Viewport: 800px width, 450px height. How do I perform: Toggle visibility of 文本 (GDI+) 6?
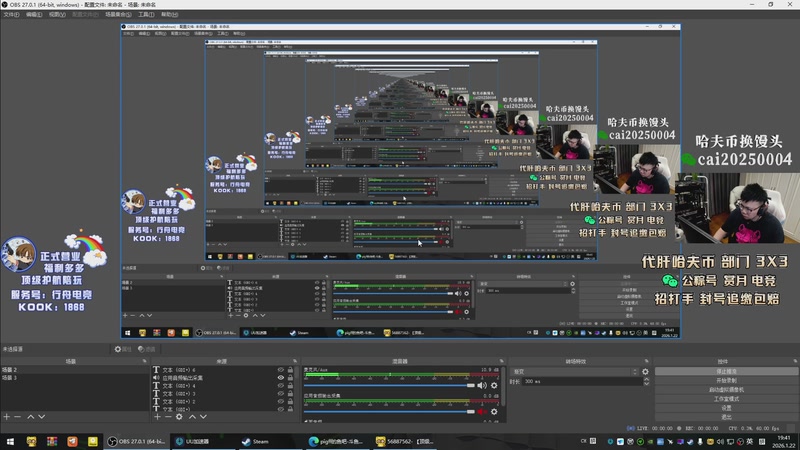click(x=281, y=370)
